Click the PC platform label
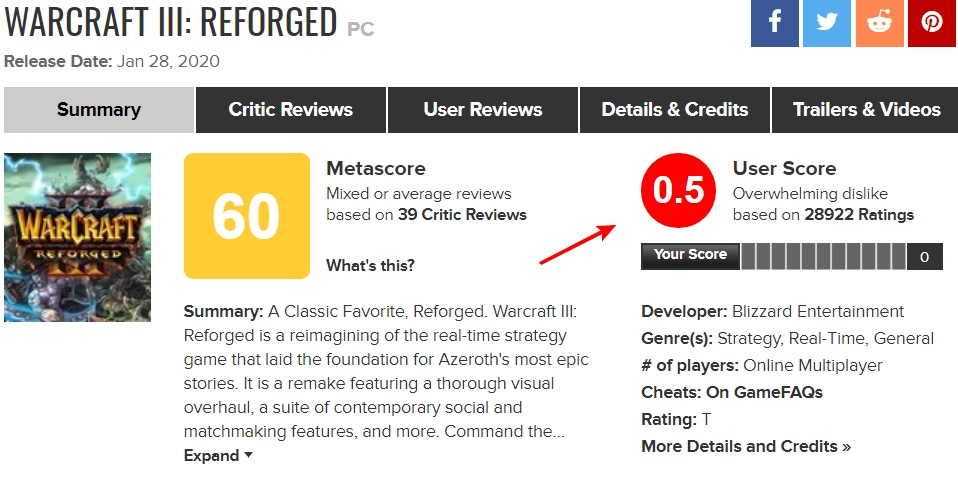The height and width of the screenshot is (486, 958). pos(360,29)
